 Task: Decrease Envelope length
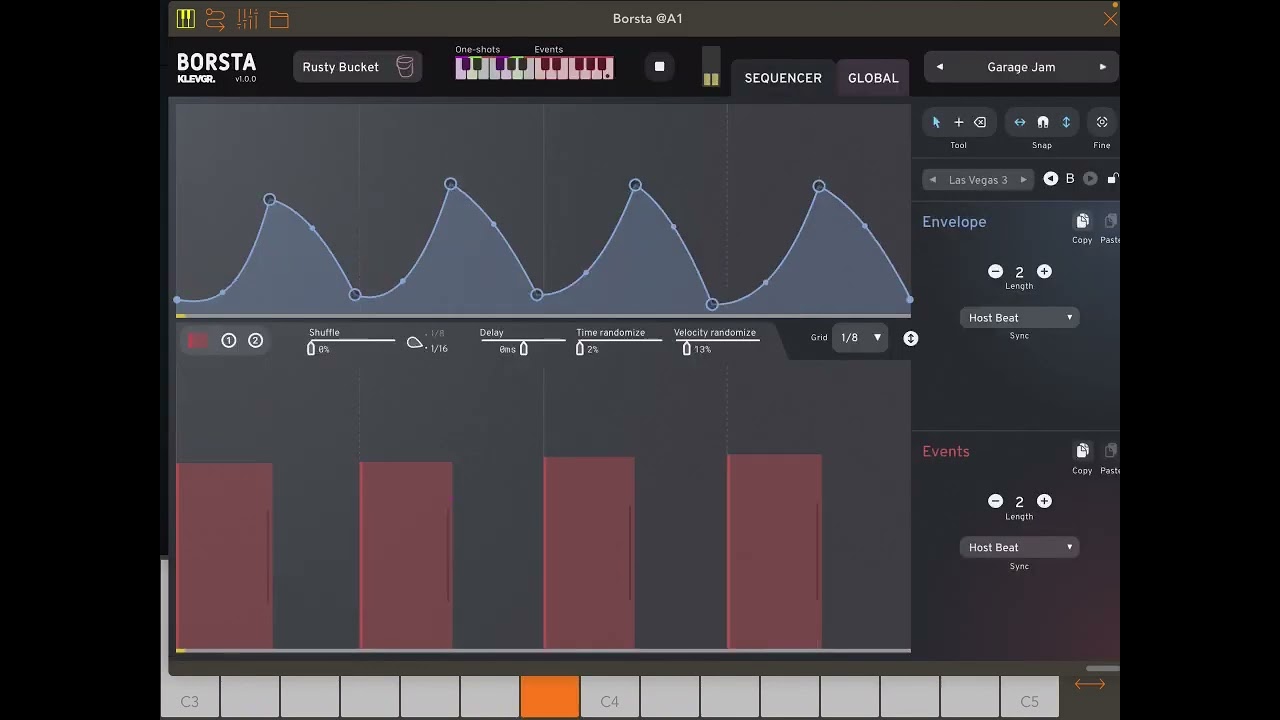pyautogui.click(x=995, y=272)
